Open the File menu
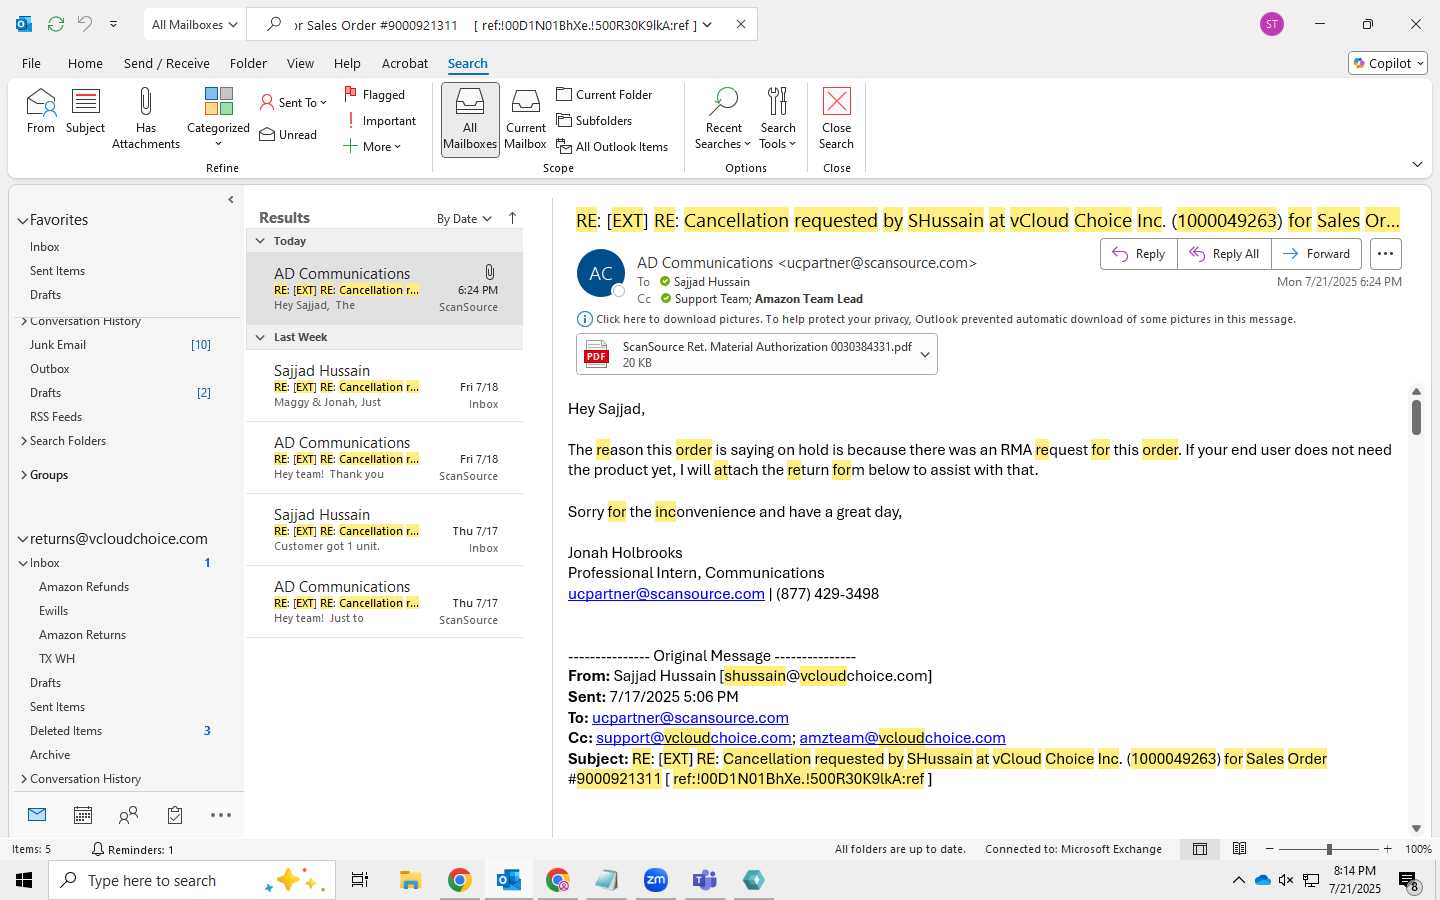 tap(31, 63)
